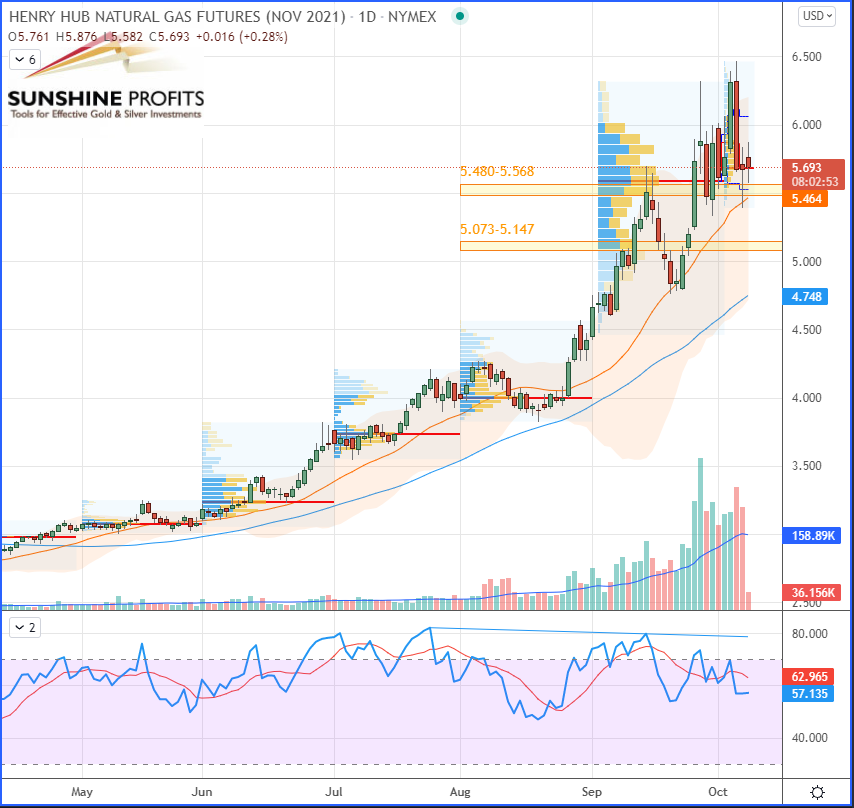Click the 80.000 oscillator axis label

(809, 634)
